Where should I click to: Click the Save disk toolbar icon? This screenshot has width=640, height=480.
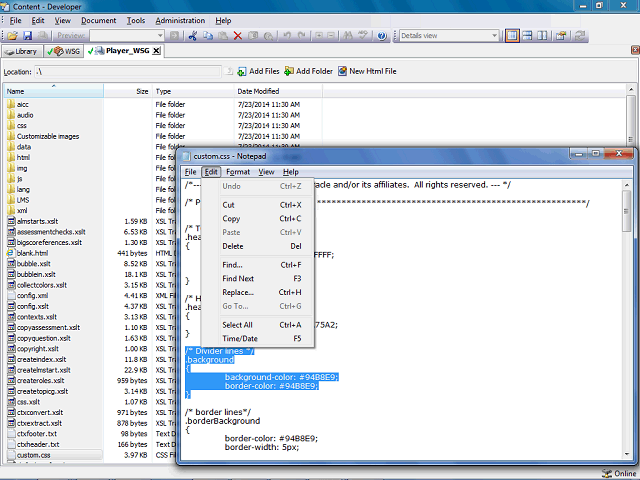point(27,36)
